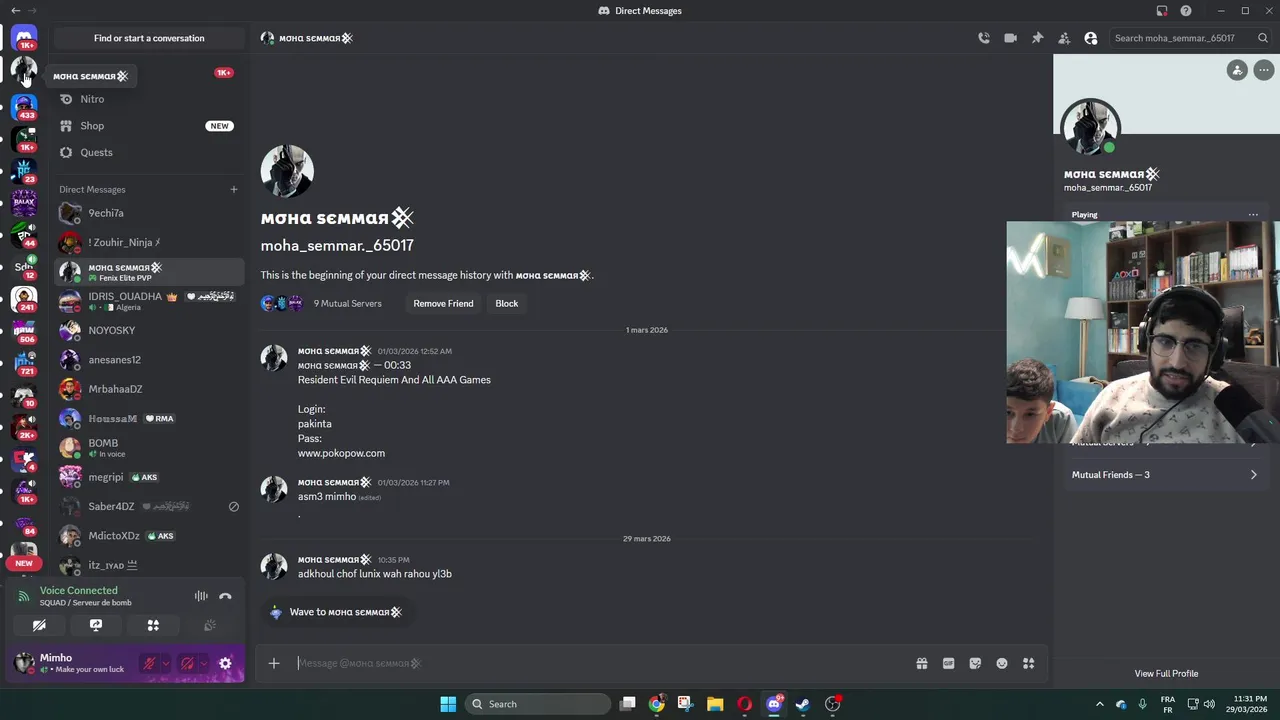Open DM with 9echi7a
The height and width of the screenshot is (720, 1280).
click(149, 213)
